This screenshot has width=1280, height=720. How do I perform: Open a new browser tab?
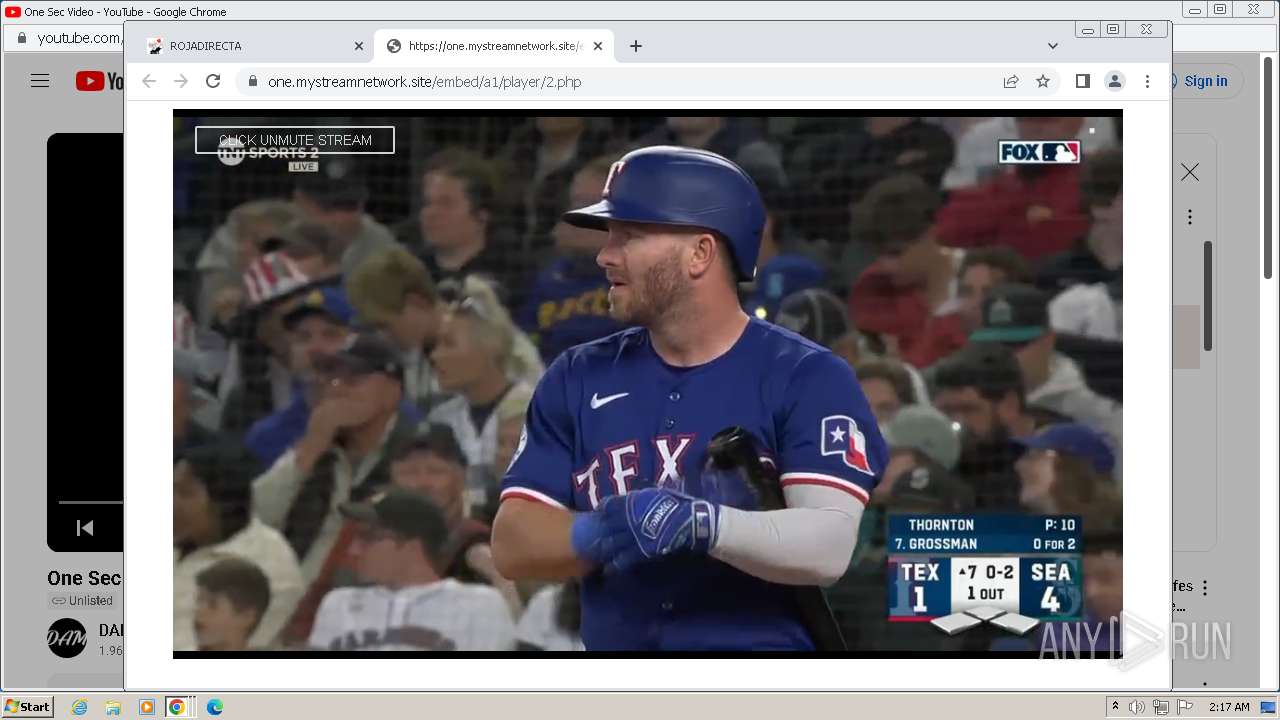coord(636,46)
